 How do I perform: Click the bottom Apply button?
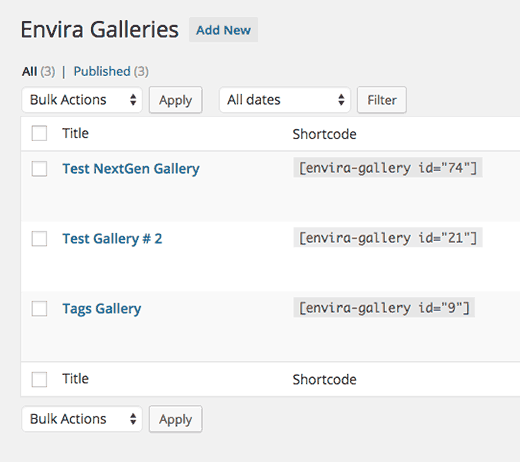(x=175, y=419)
